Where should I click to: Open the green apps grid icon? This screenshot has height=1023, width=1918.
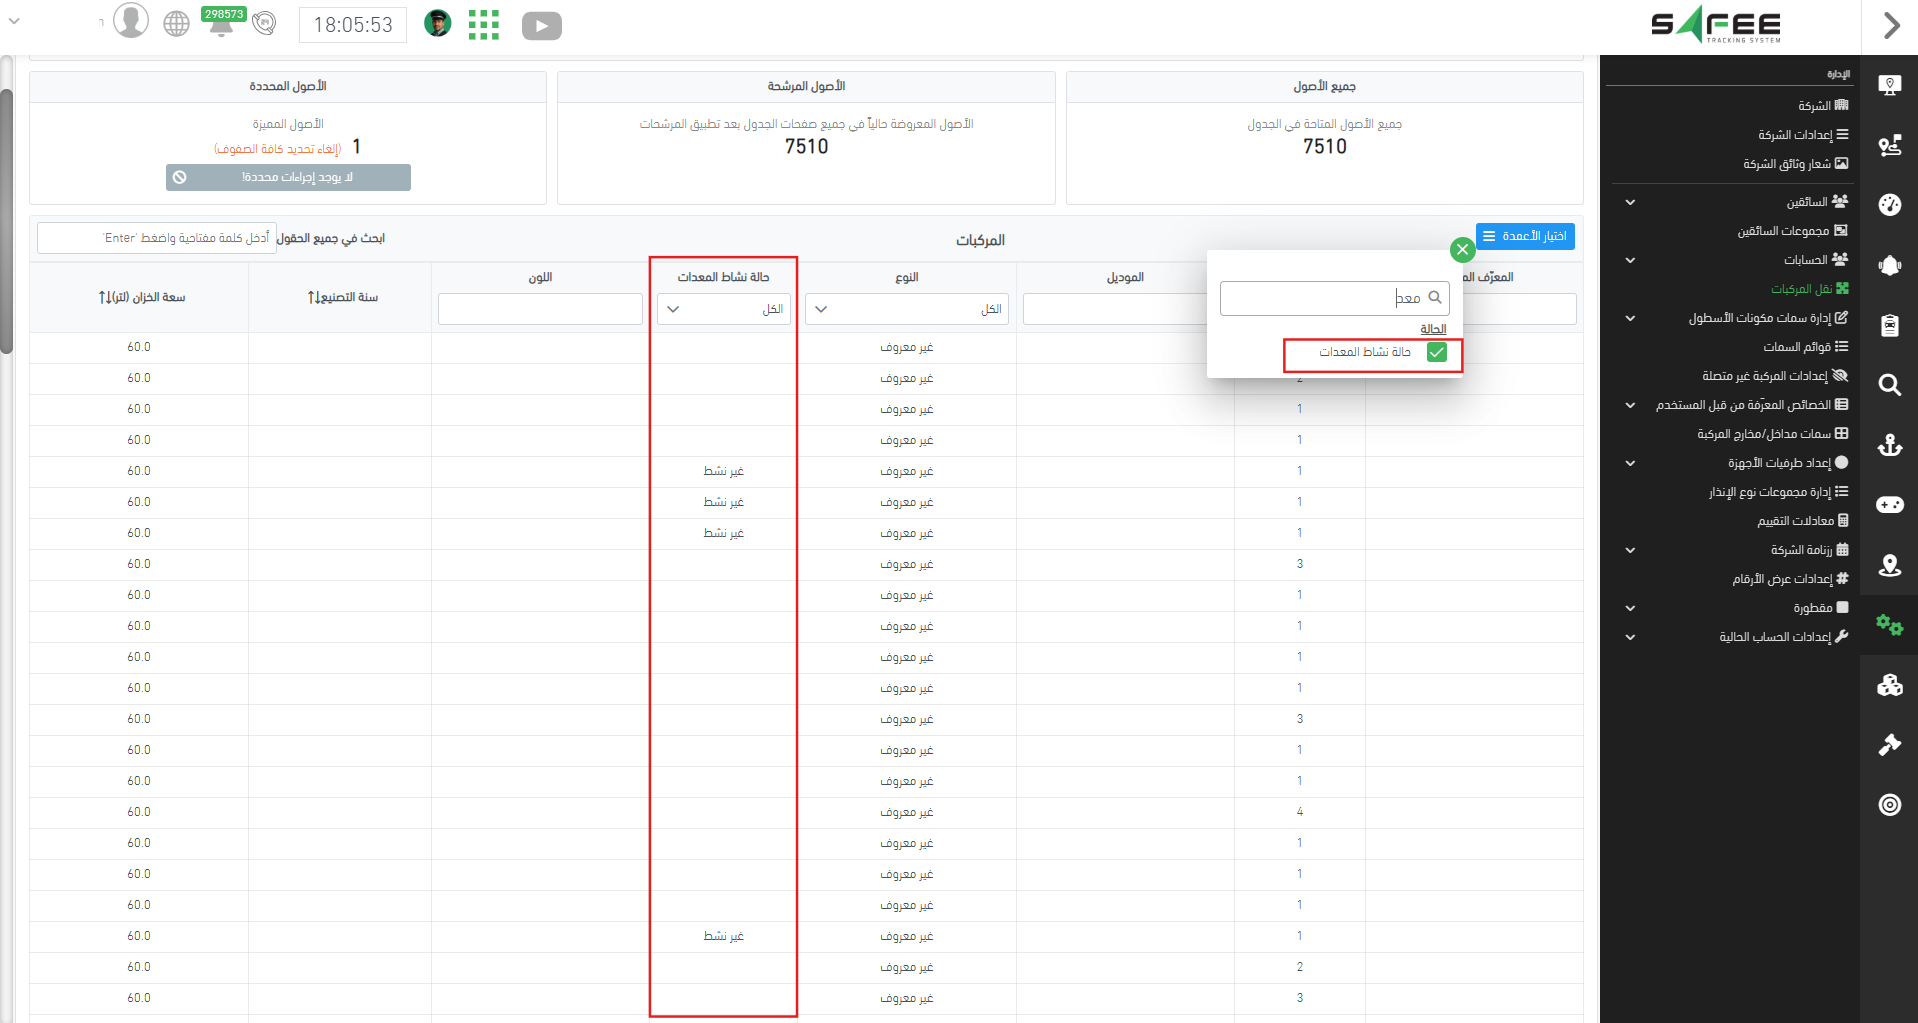(x=483, y=25)
